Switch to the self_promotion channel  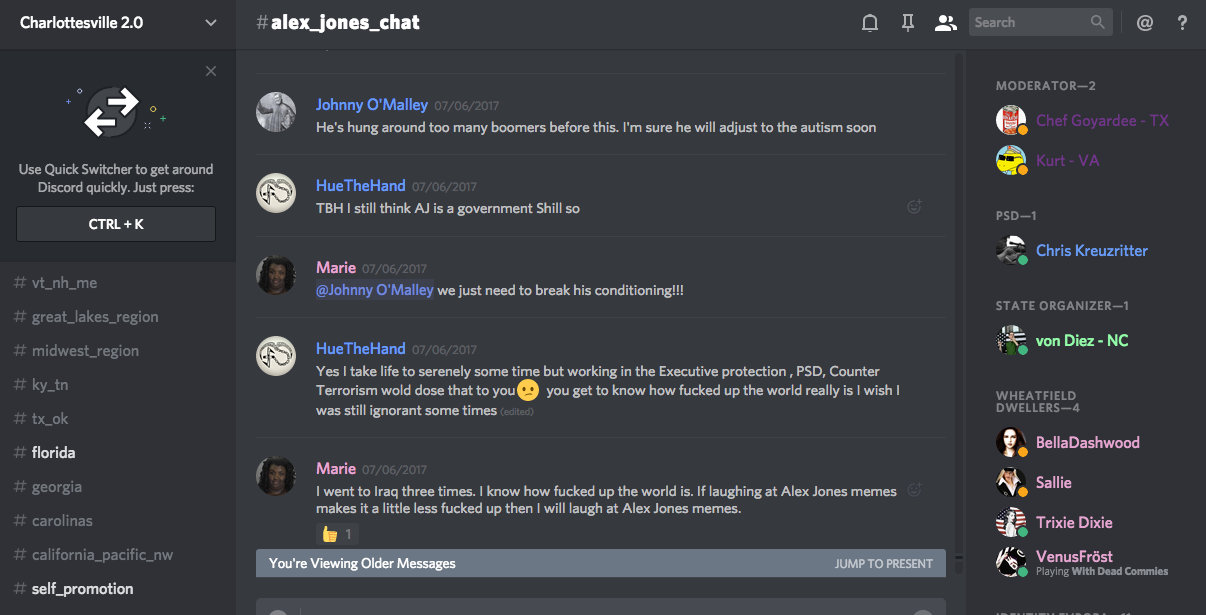pos(82,589)
